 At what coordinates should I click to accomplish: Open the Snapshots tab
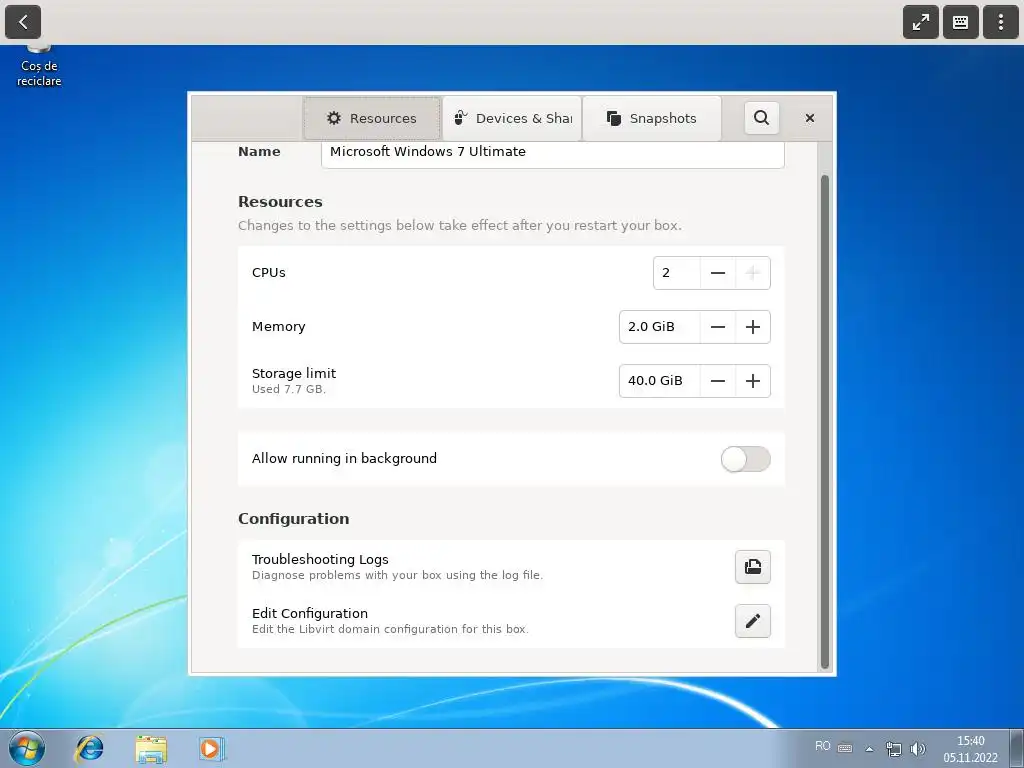coord(652,118)
